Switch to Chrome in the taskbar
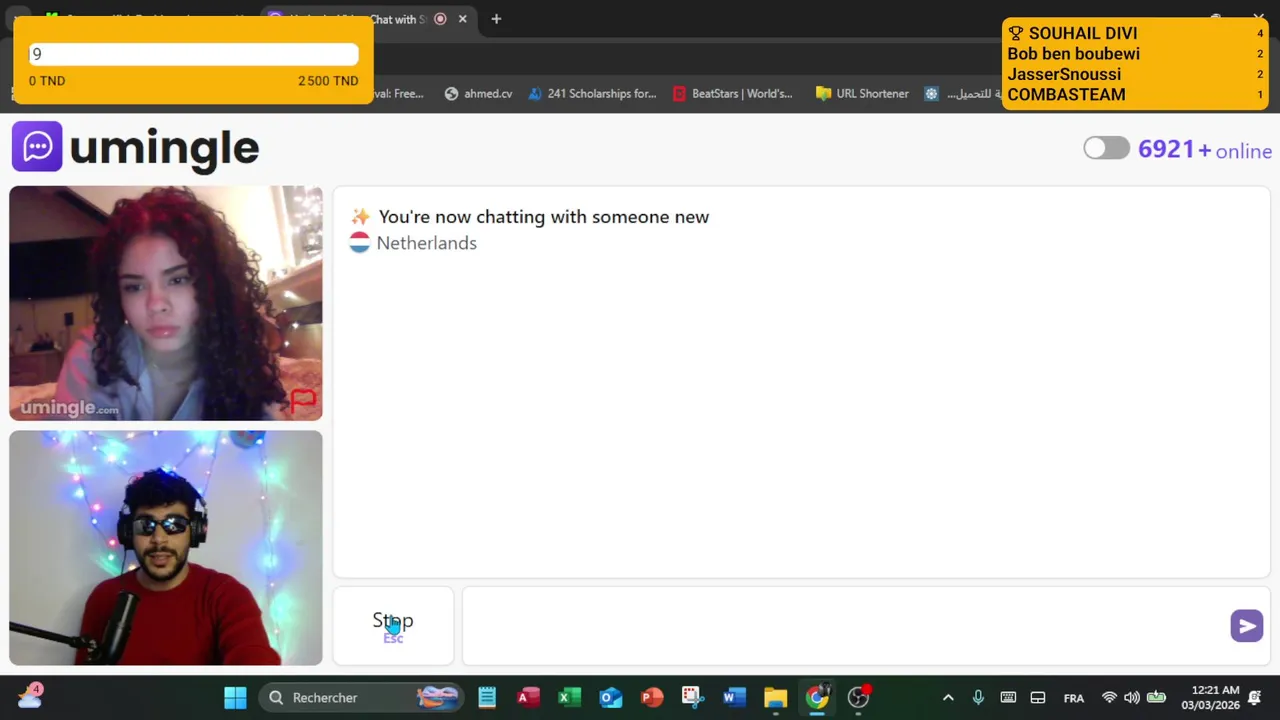The image size is (1280, 720). coord(817,697)
